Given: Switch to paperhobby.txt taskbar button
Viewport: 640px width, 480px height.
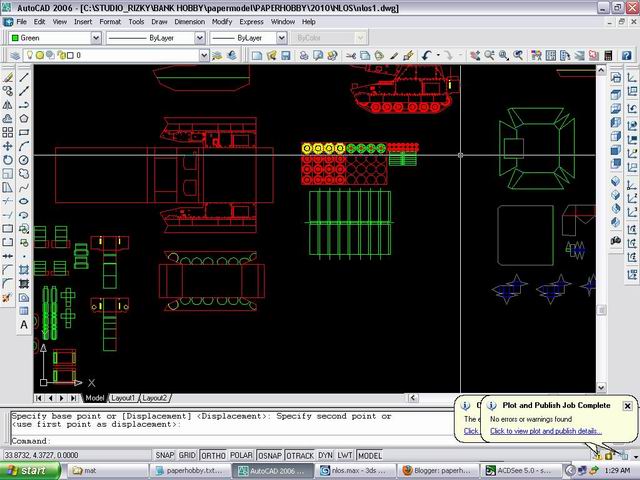Looking at the screenshot, I should [x=190, y=471].
